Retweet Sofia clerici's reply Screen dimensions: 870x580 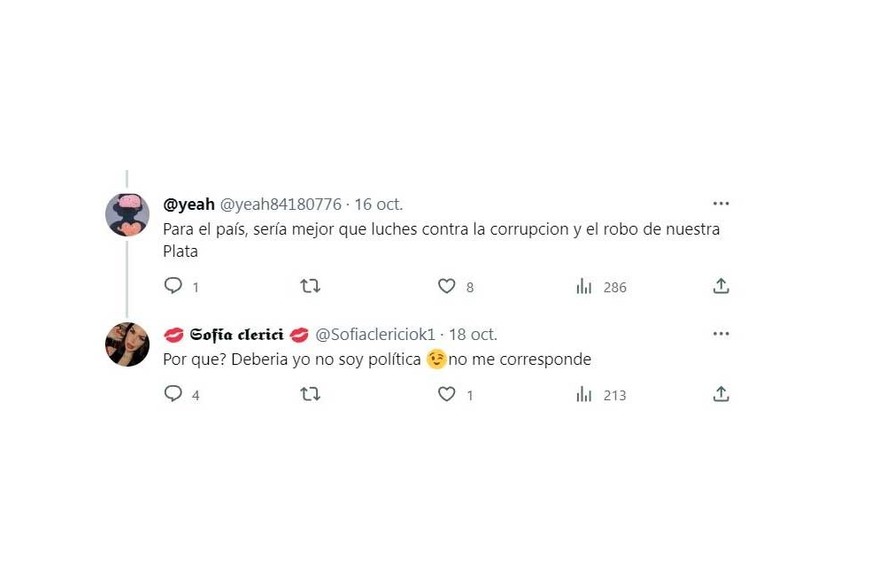point(310,394)
